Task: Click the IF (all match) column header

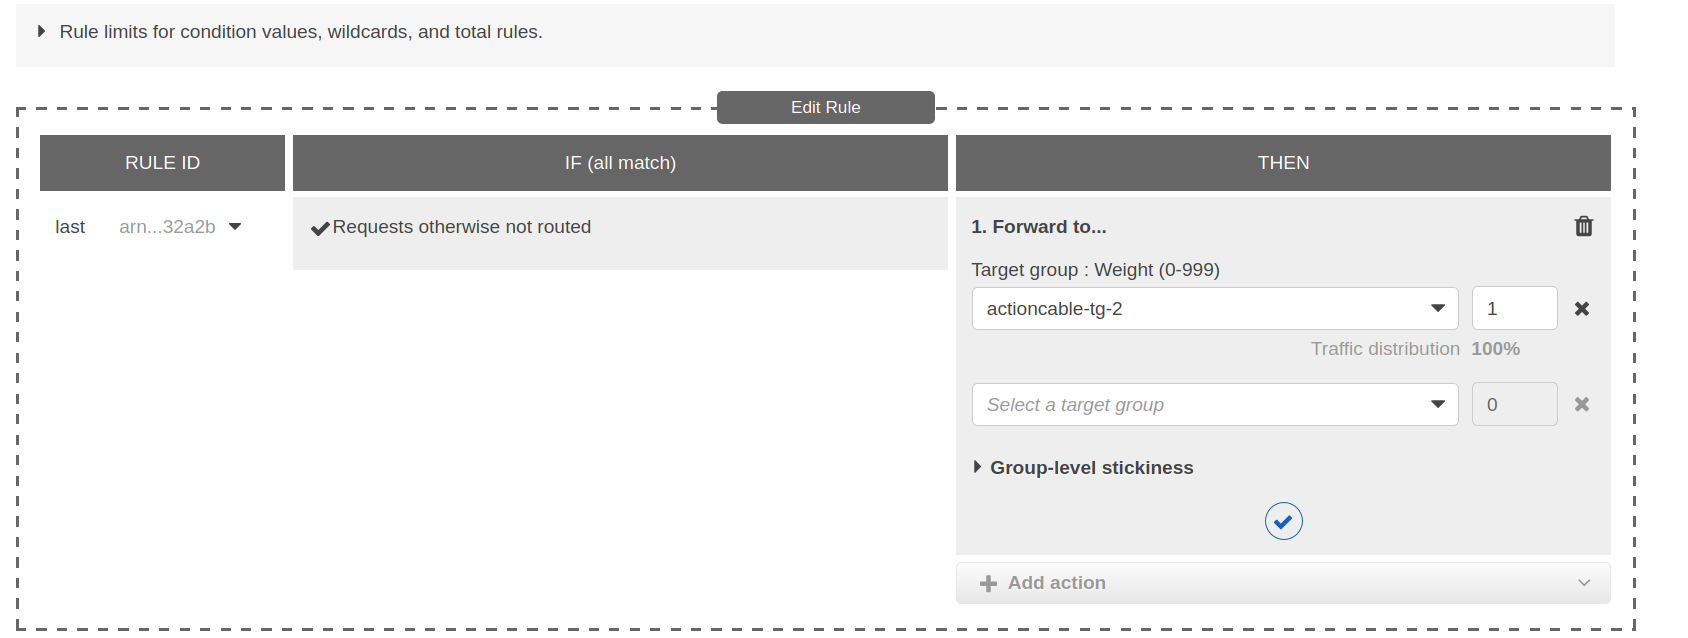Action: click(620, 163)
